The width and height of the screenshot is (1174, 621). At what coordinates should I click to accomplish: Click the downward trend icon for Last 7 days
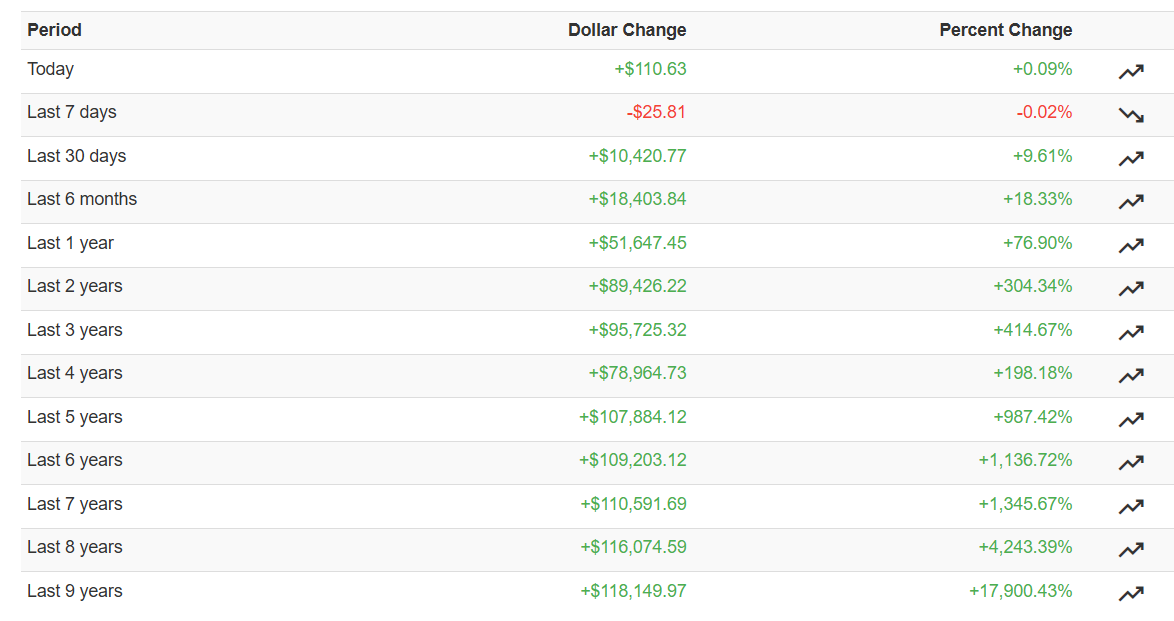(1131, 115)
